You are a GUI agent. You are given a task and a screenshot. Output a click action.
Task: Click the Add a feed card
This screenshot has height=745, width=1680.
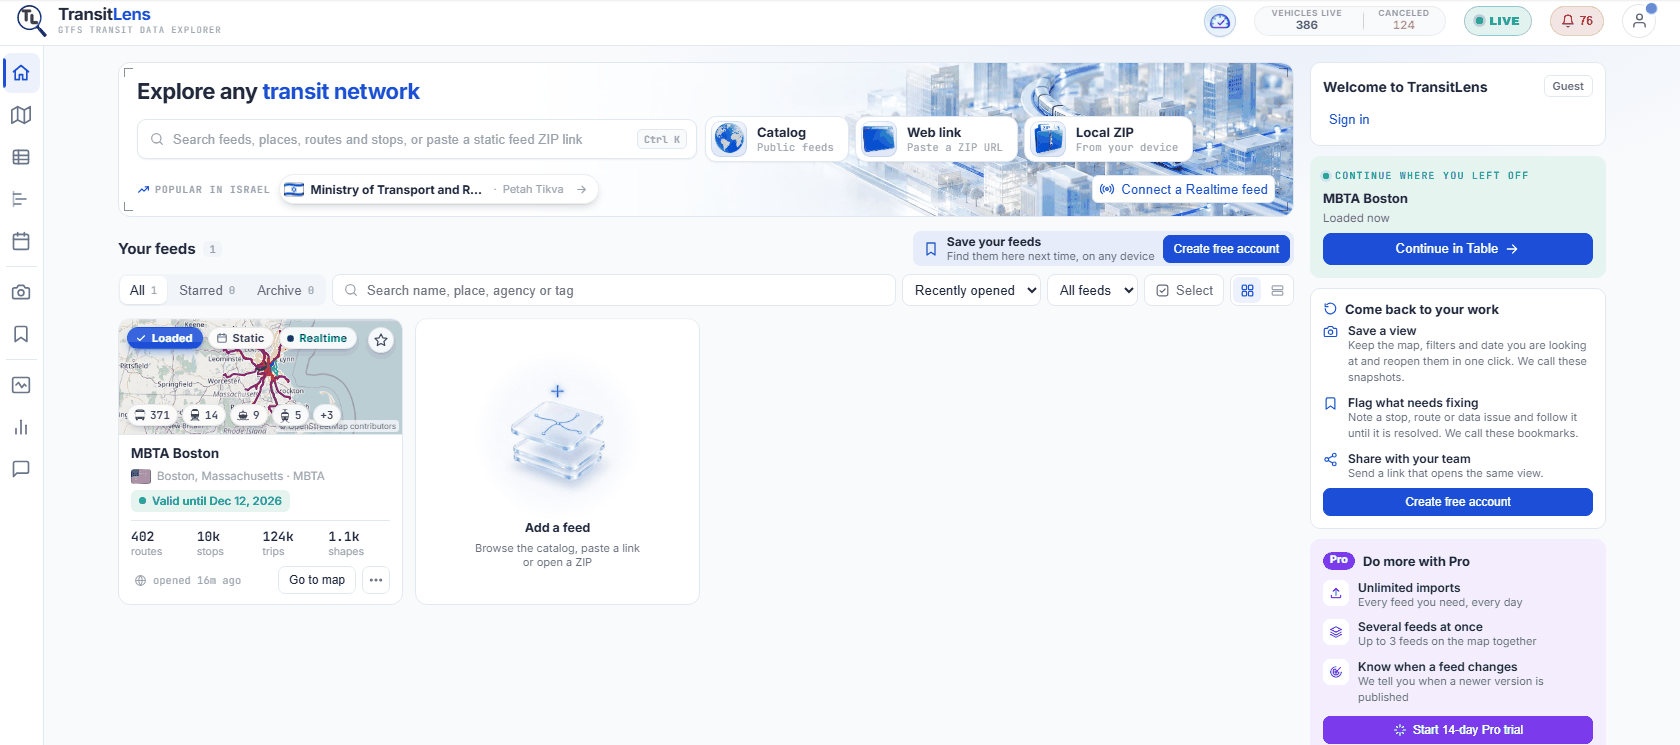pos(557,462)
